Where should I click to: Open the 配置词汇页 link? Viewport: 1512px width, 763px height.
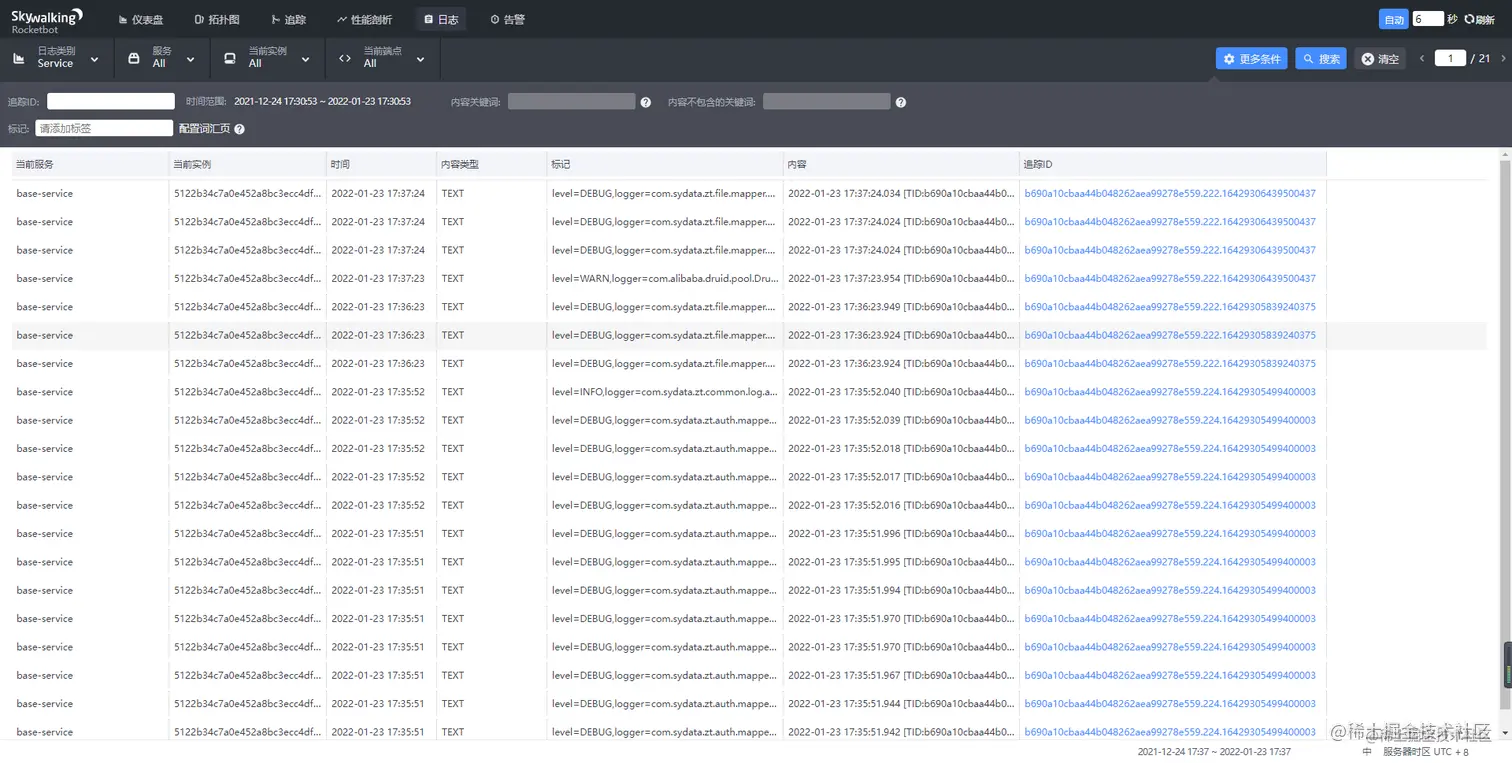point(204,129)
